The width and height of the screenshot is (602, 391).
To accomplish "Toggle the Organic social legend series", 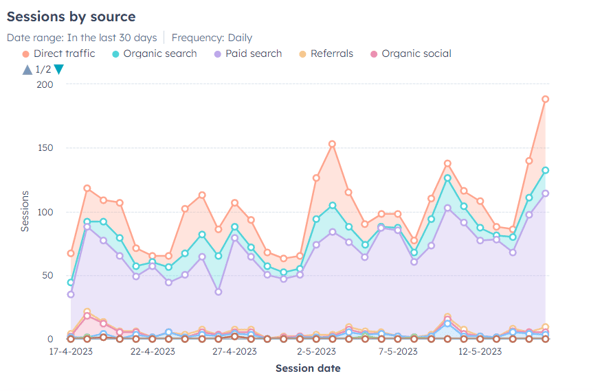I will [411, 54].
